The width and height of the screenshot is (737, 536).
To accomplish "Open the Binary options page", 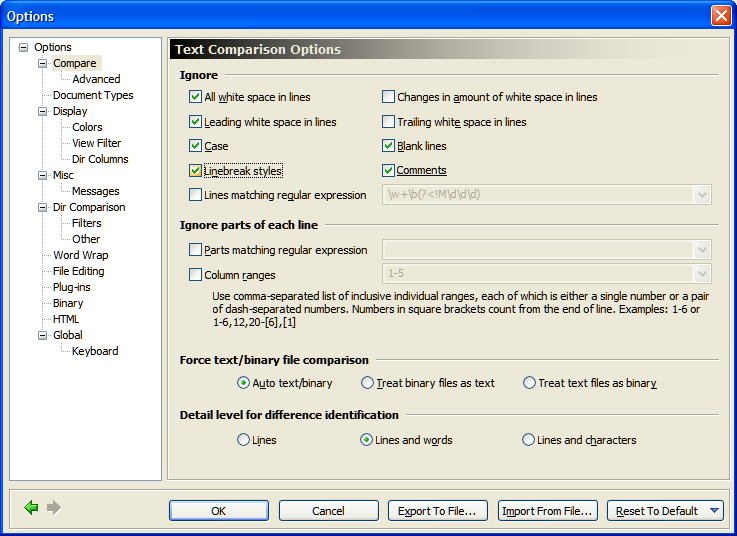I will coord(68,303).
